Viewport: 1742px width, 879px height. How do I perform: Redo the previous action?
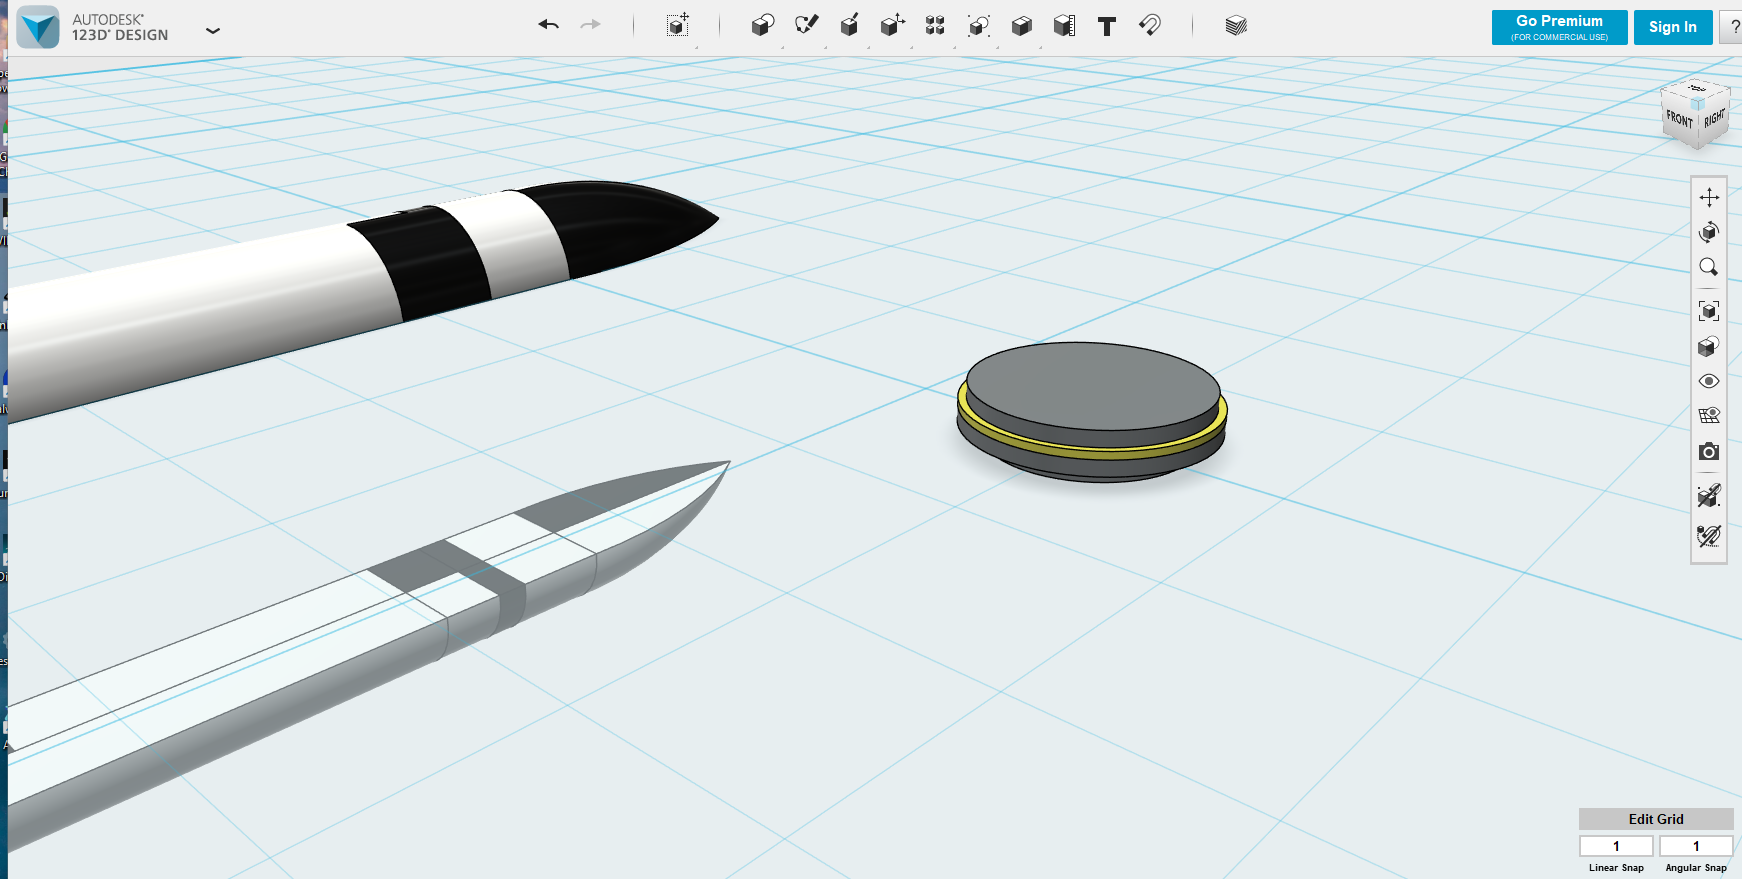pos(591,25)
